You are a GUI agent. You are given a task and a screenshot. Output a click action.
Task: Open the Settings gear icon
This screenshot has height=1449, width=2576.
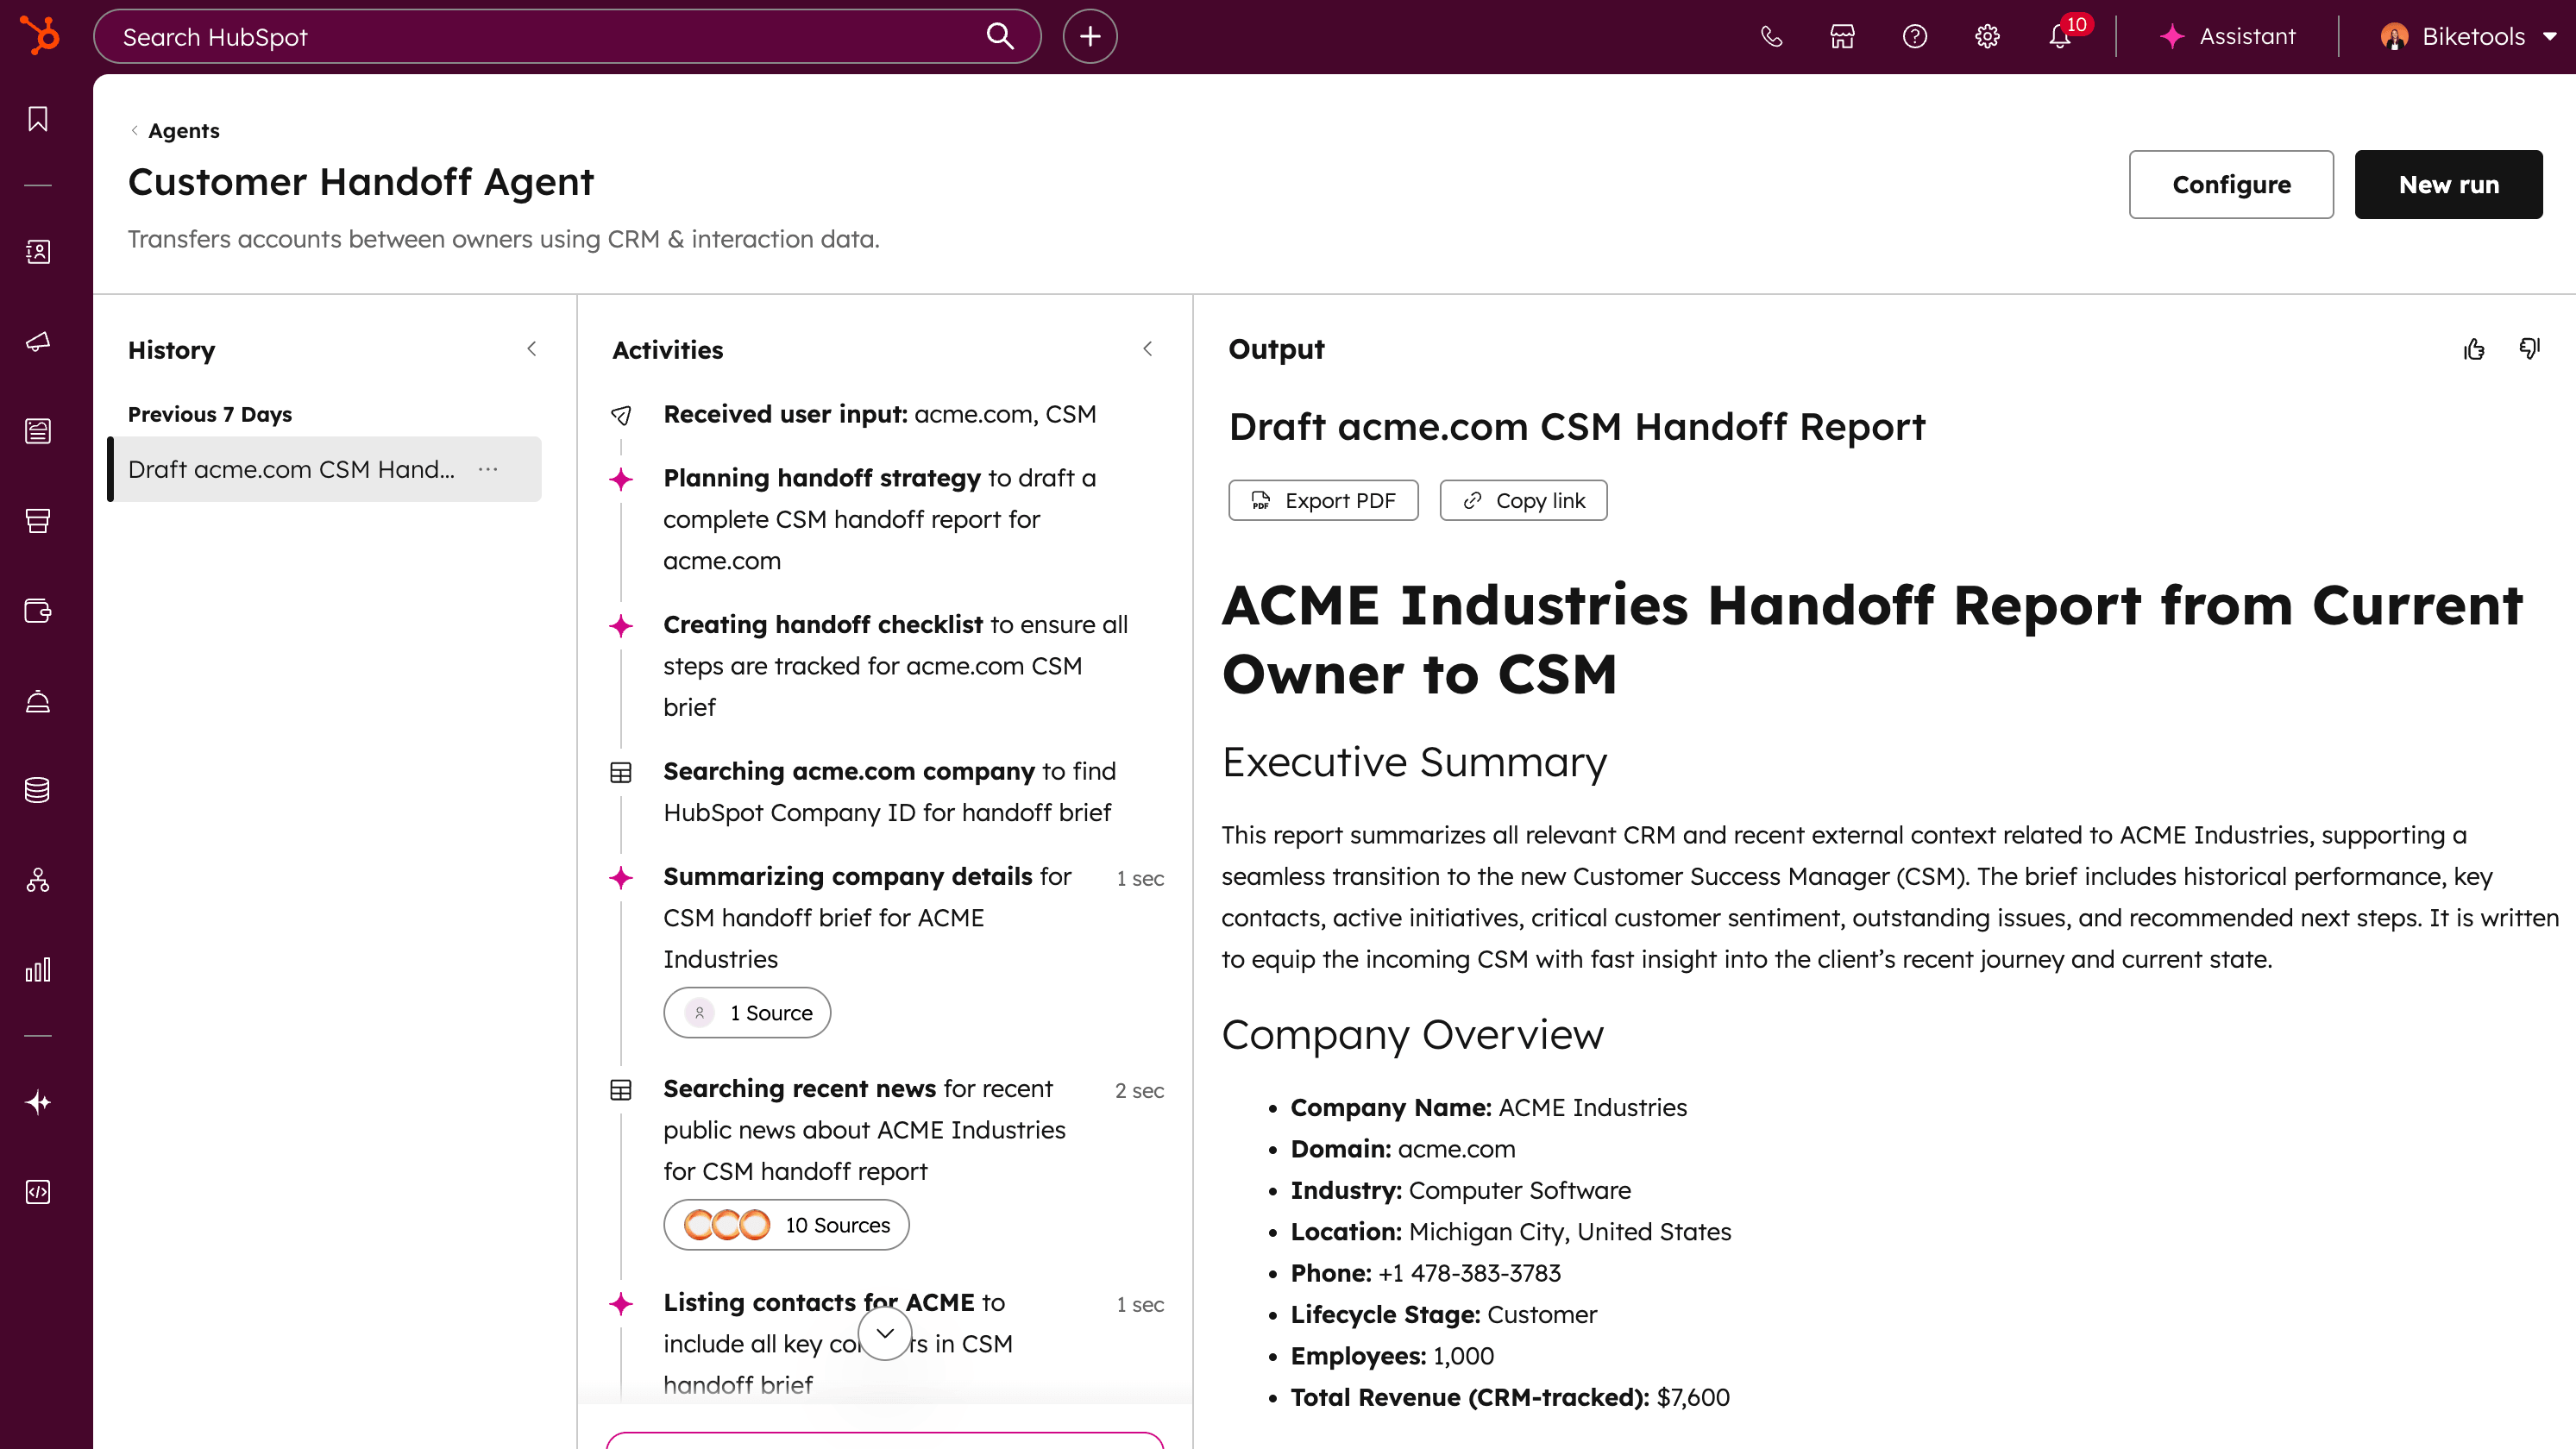1987,37
